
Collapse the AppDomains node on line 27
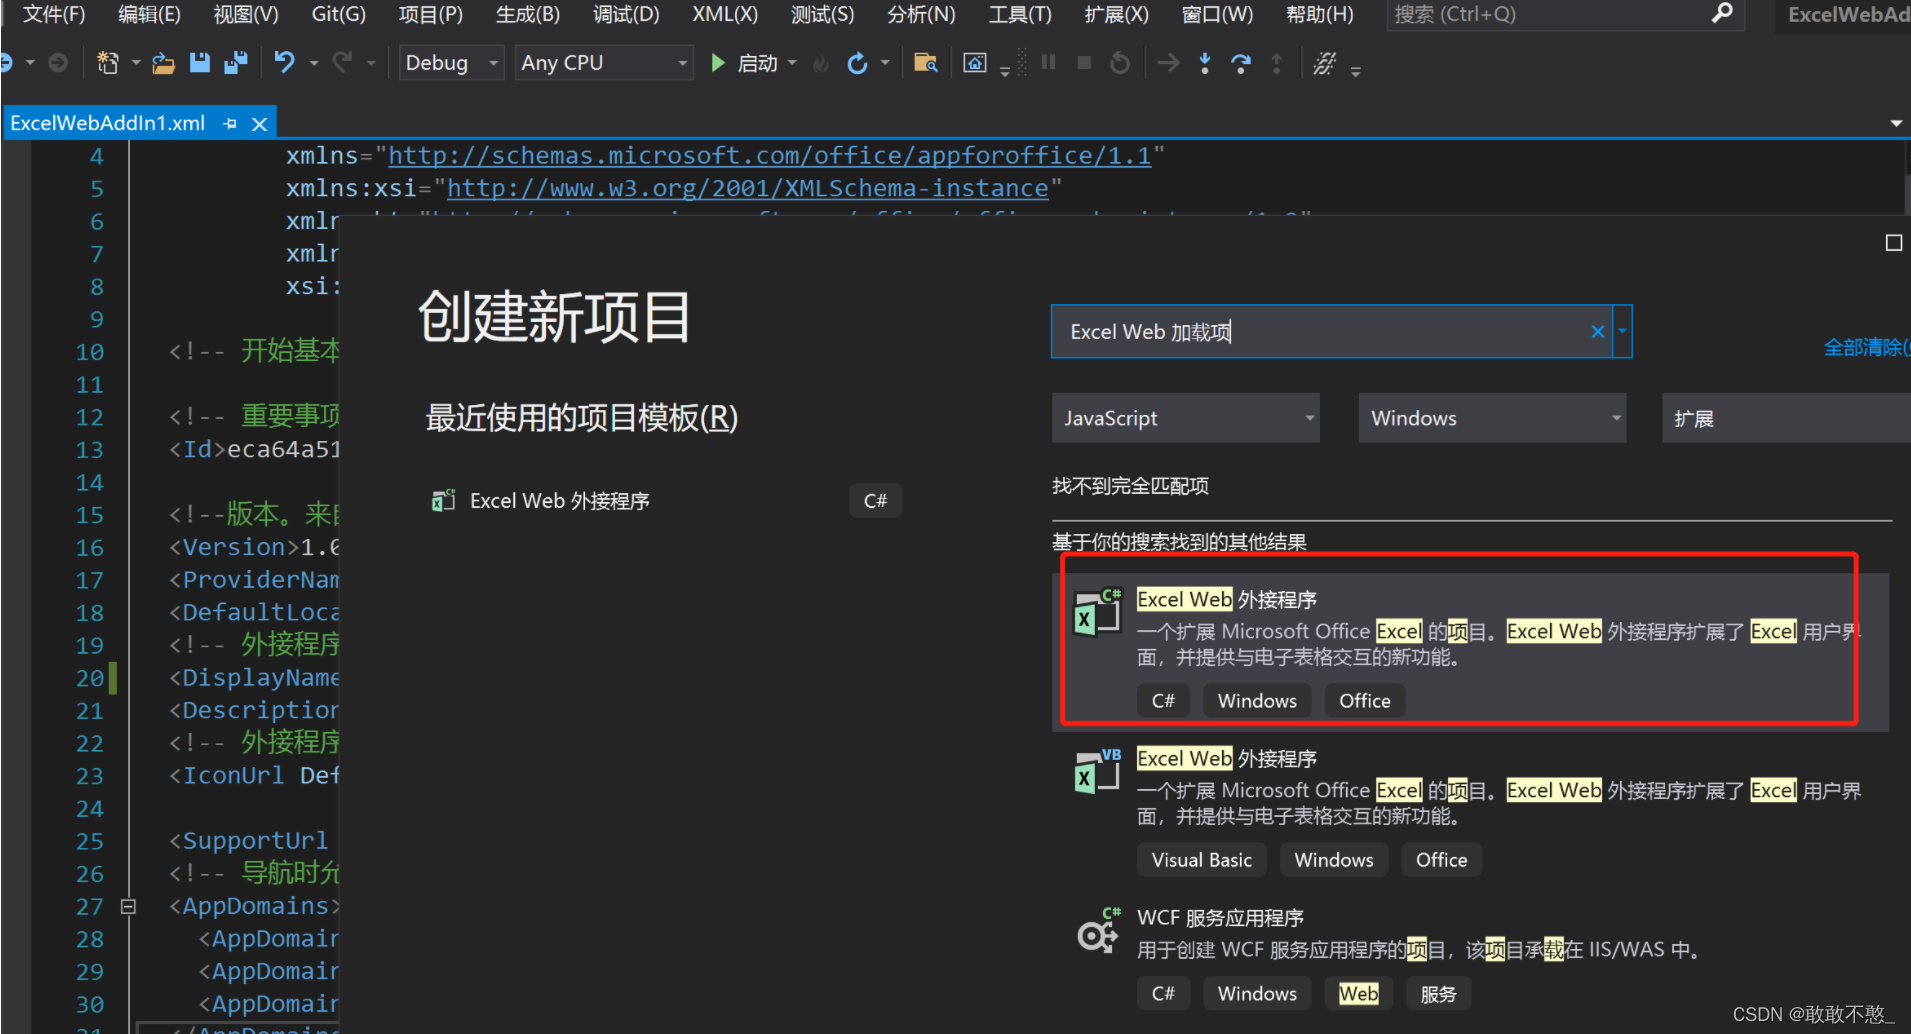point(128,907)
